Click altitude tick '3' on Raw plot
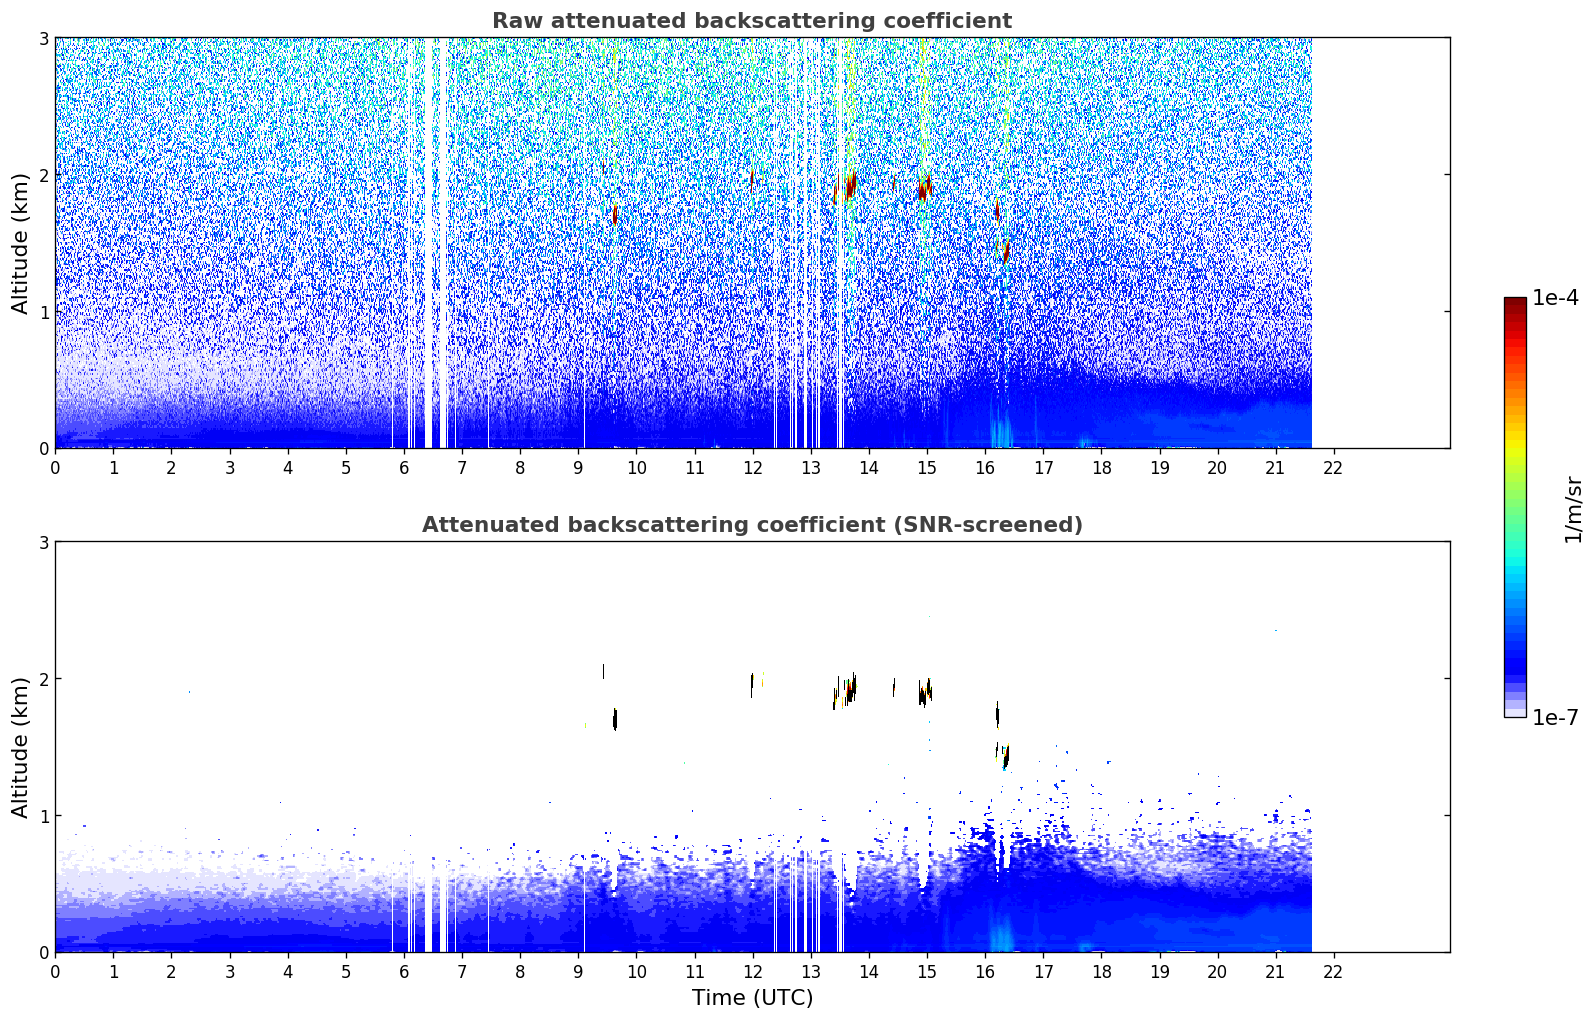The height and width of the screenshot is (1020, 1595). [44, 38]
